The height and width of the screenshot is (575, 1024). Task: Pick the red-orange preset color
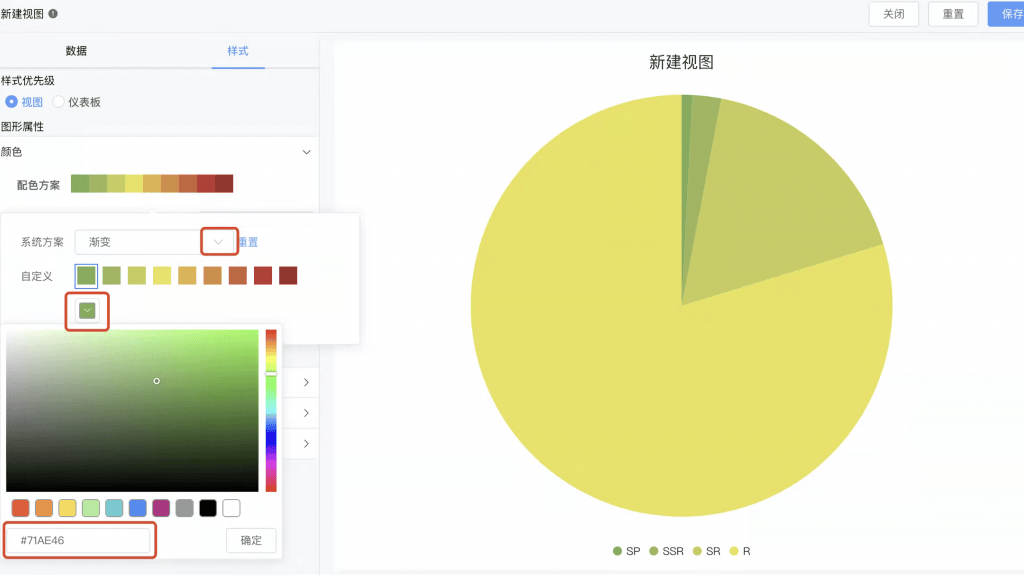[20, 508]
